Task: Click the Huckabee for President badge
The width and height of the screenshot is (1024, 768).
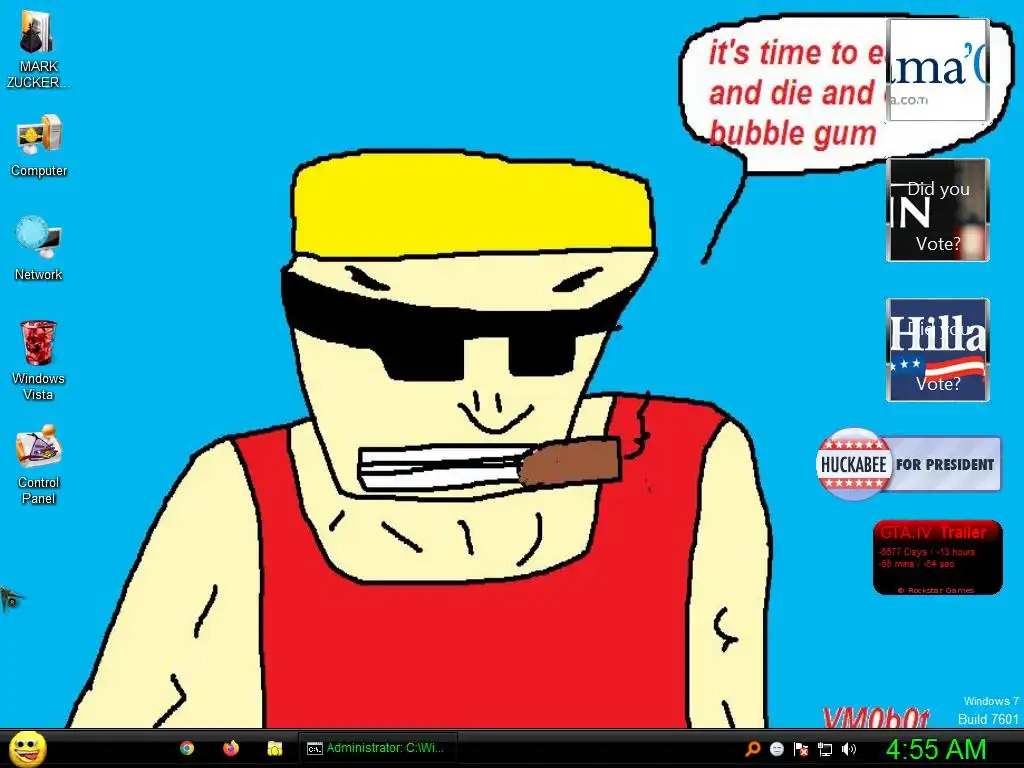Action: coord(908,464)
